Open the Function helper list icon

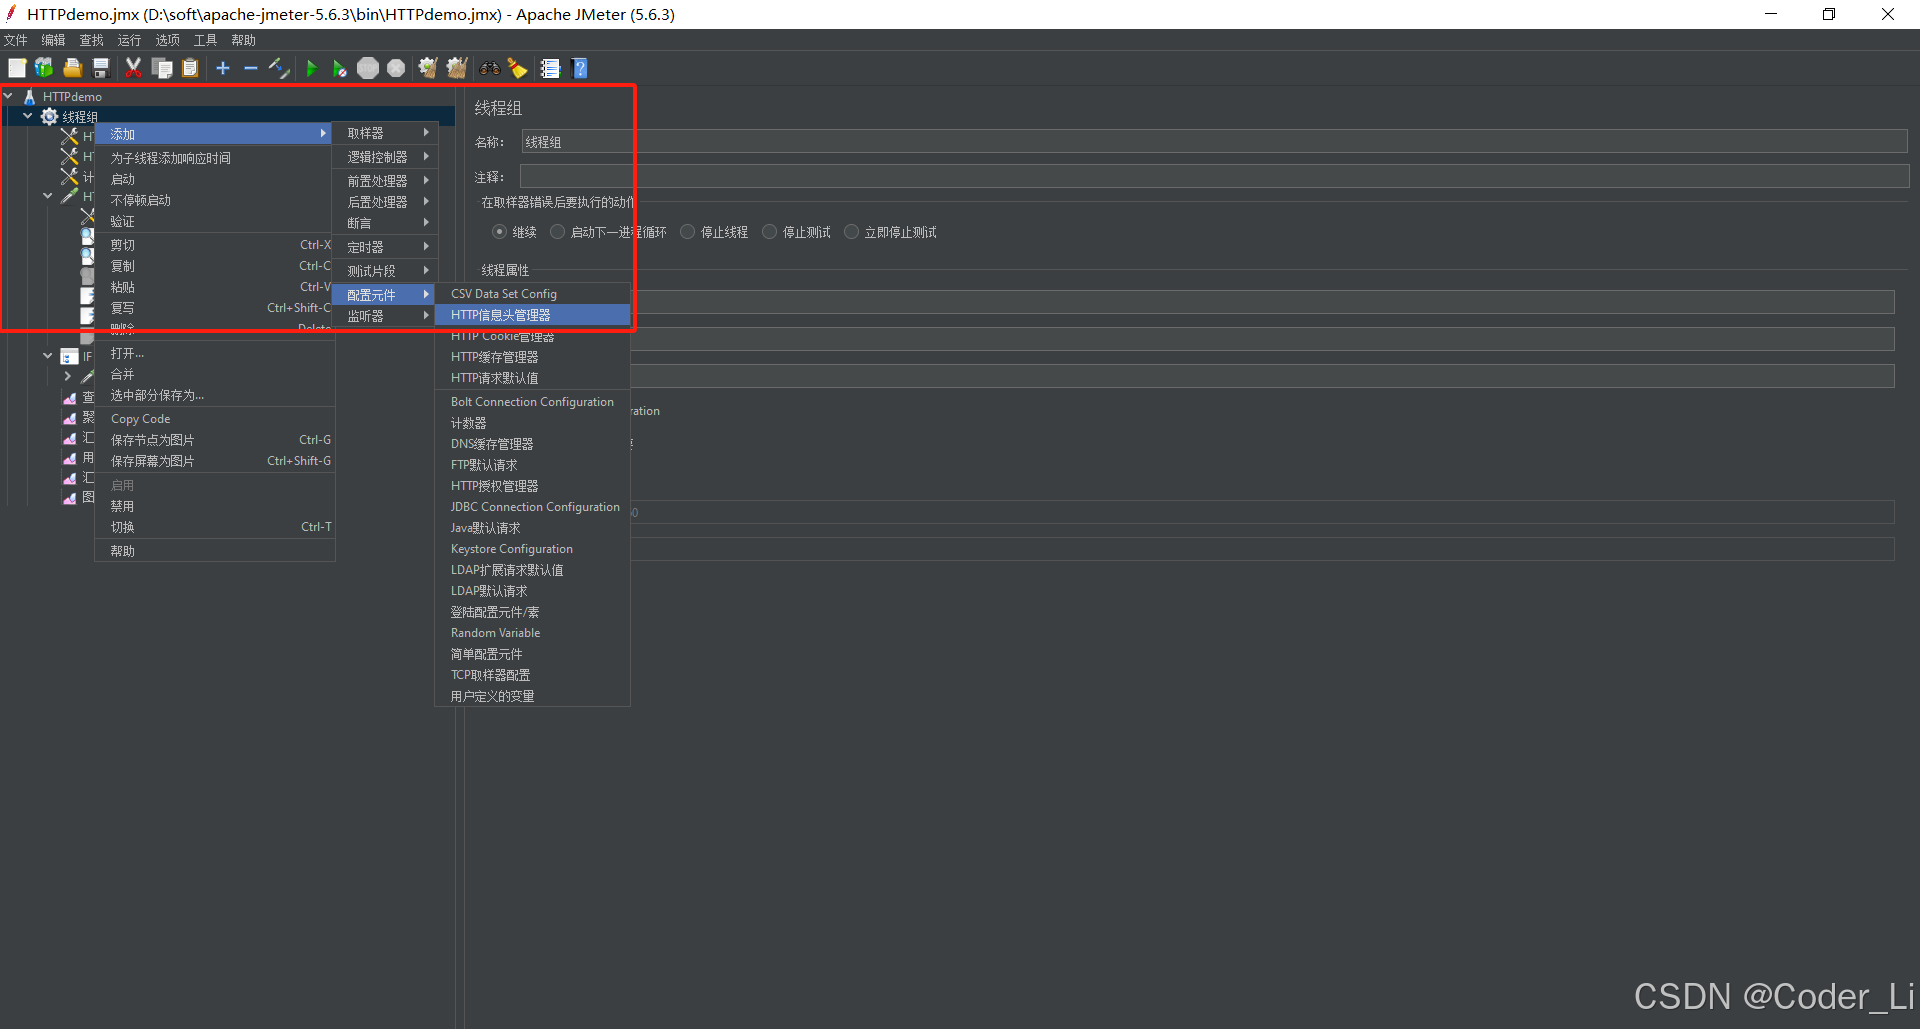click(x=550, y=68)
